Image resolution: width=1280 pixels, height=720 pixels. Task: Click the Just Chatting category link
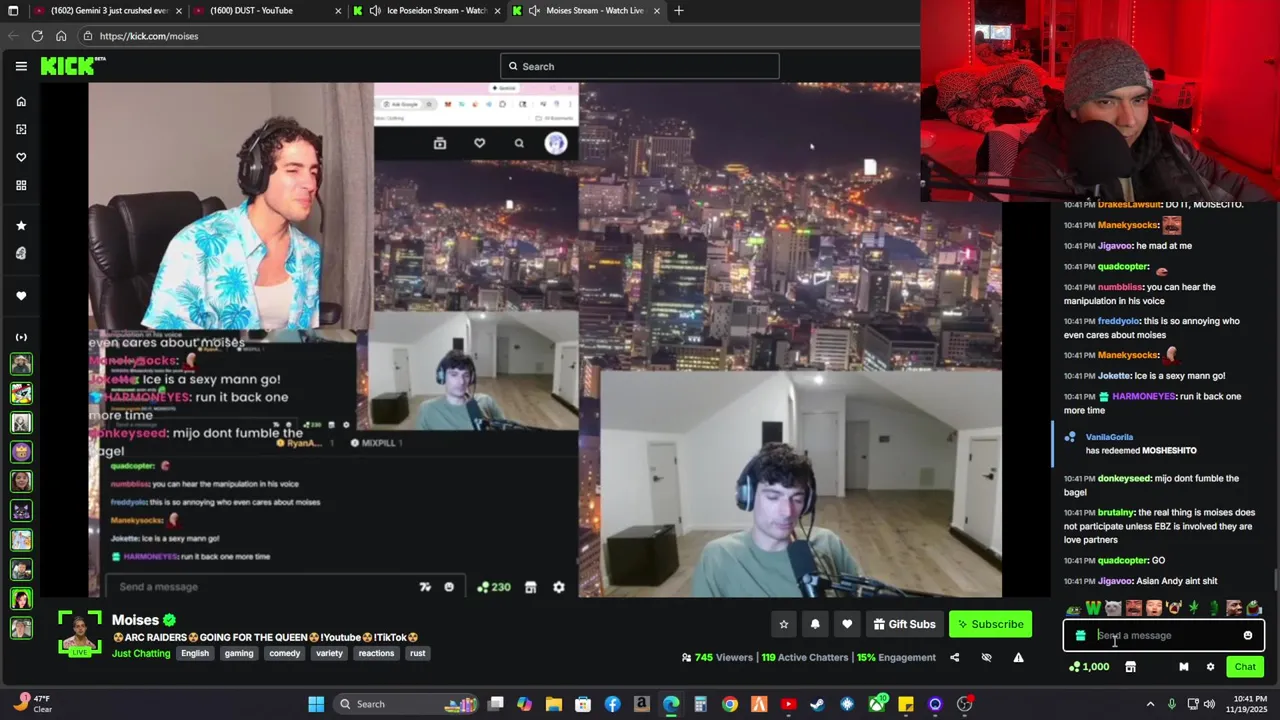(x=141, y=653)
